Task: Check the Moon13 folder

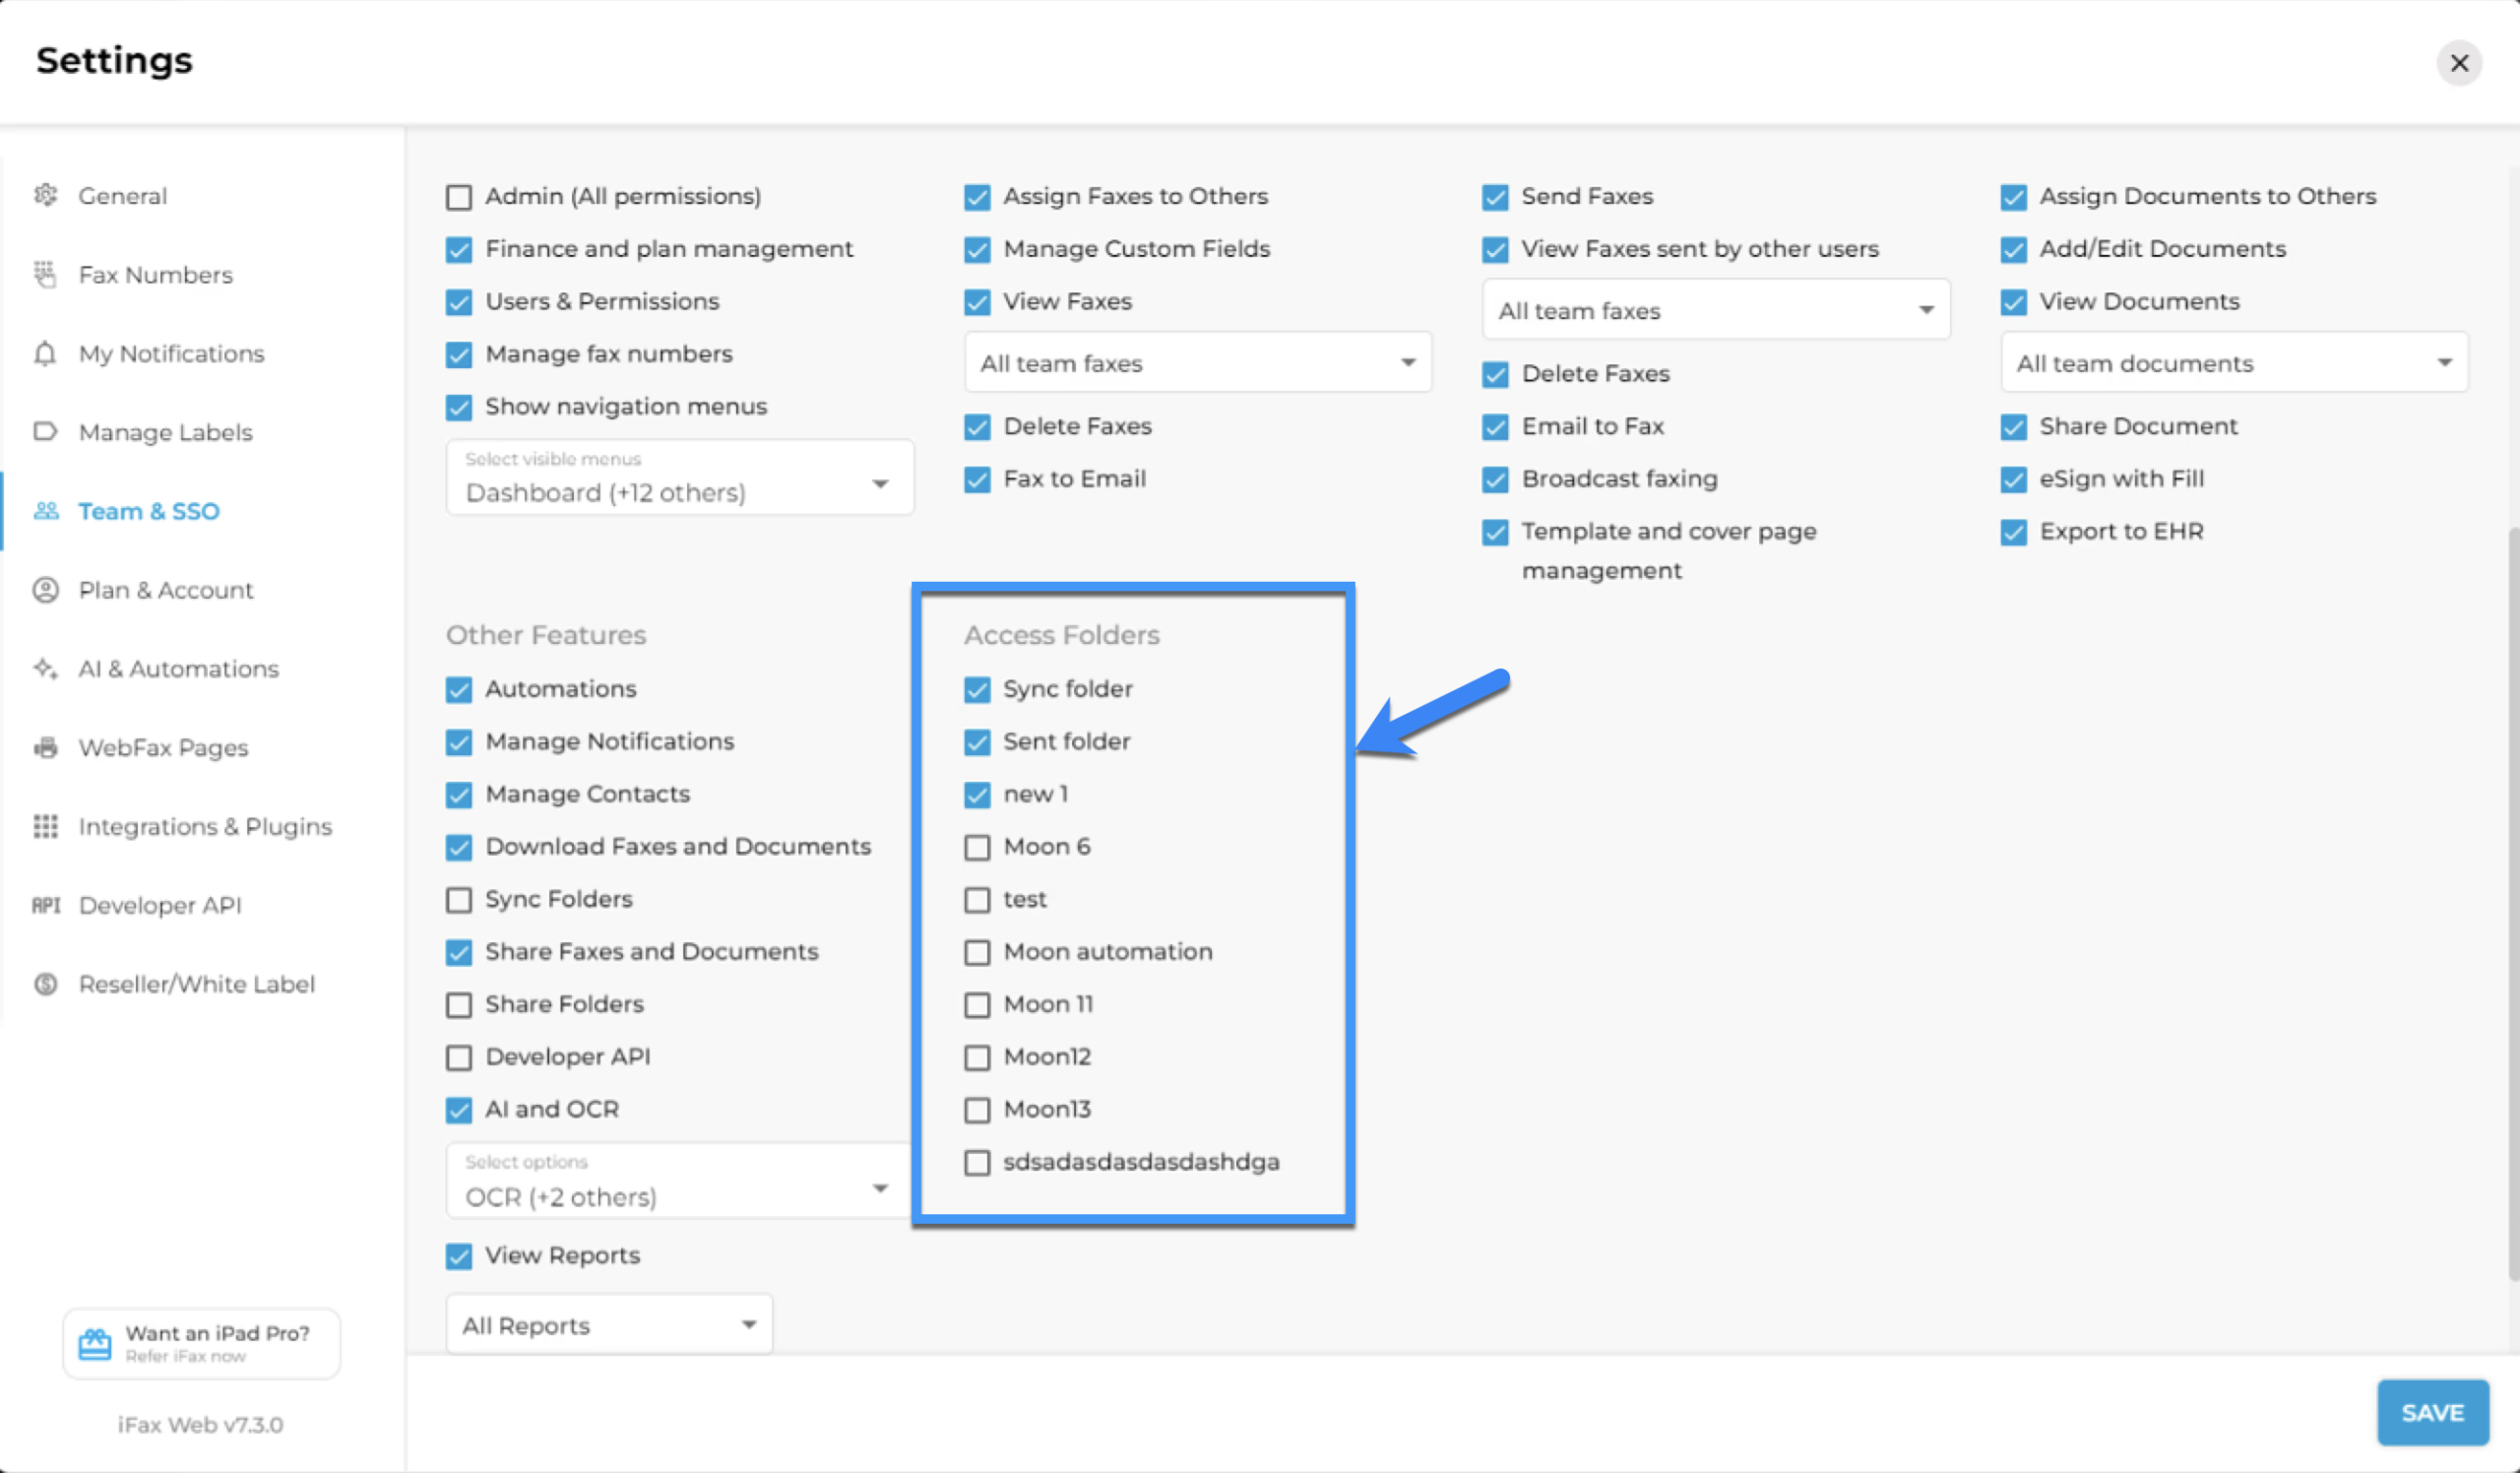Action: pos(977,1110)
